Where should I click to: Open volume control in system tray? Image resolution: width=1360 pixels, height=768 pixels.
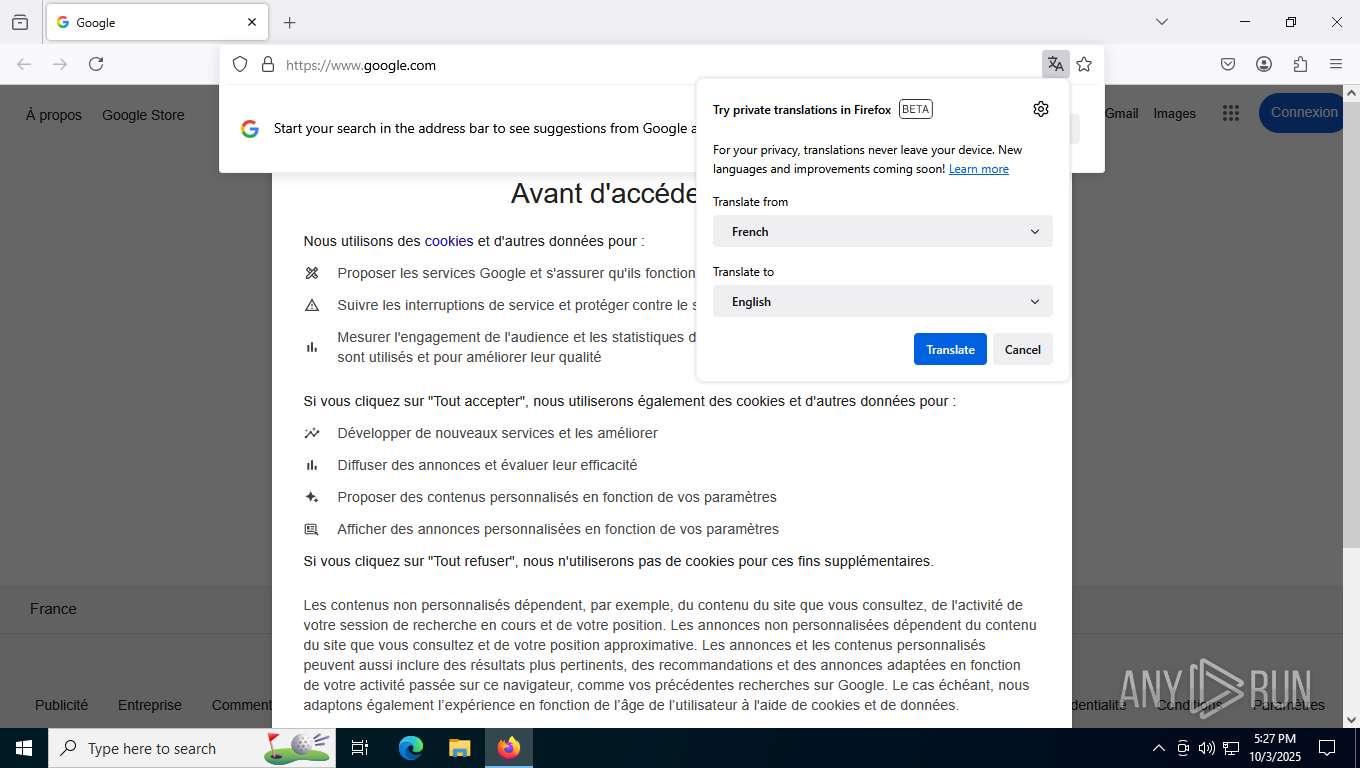coord(1207,748)
